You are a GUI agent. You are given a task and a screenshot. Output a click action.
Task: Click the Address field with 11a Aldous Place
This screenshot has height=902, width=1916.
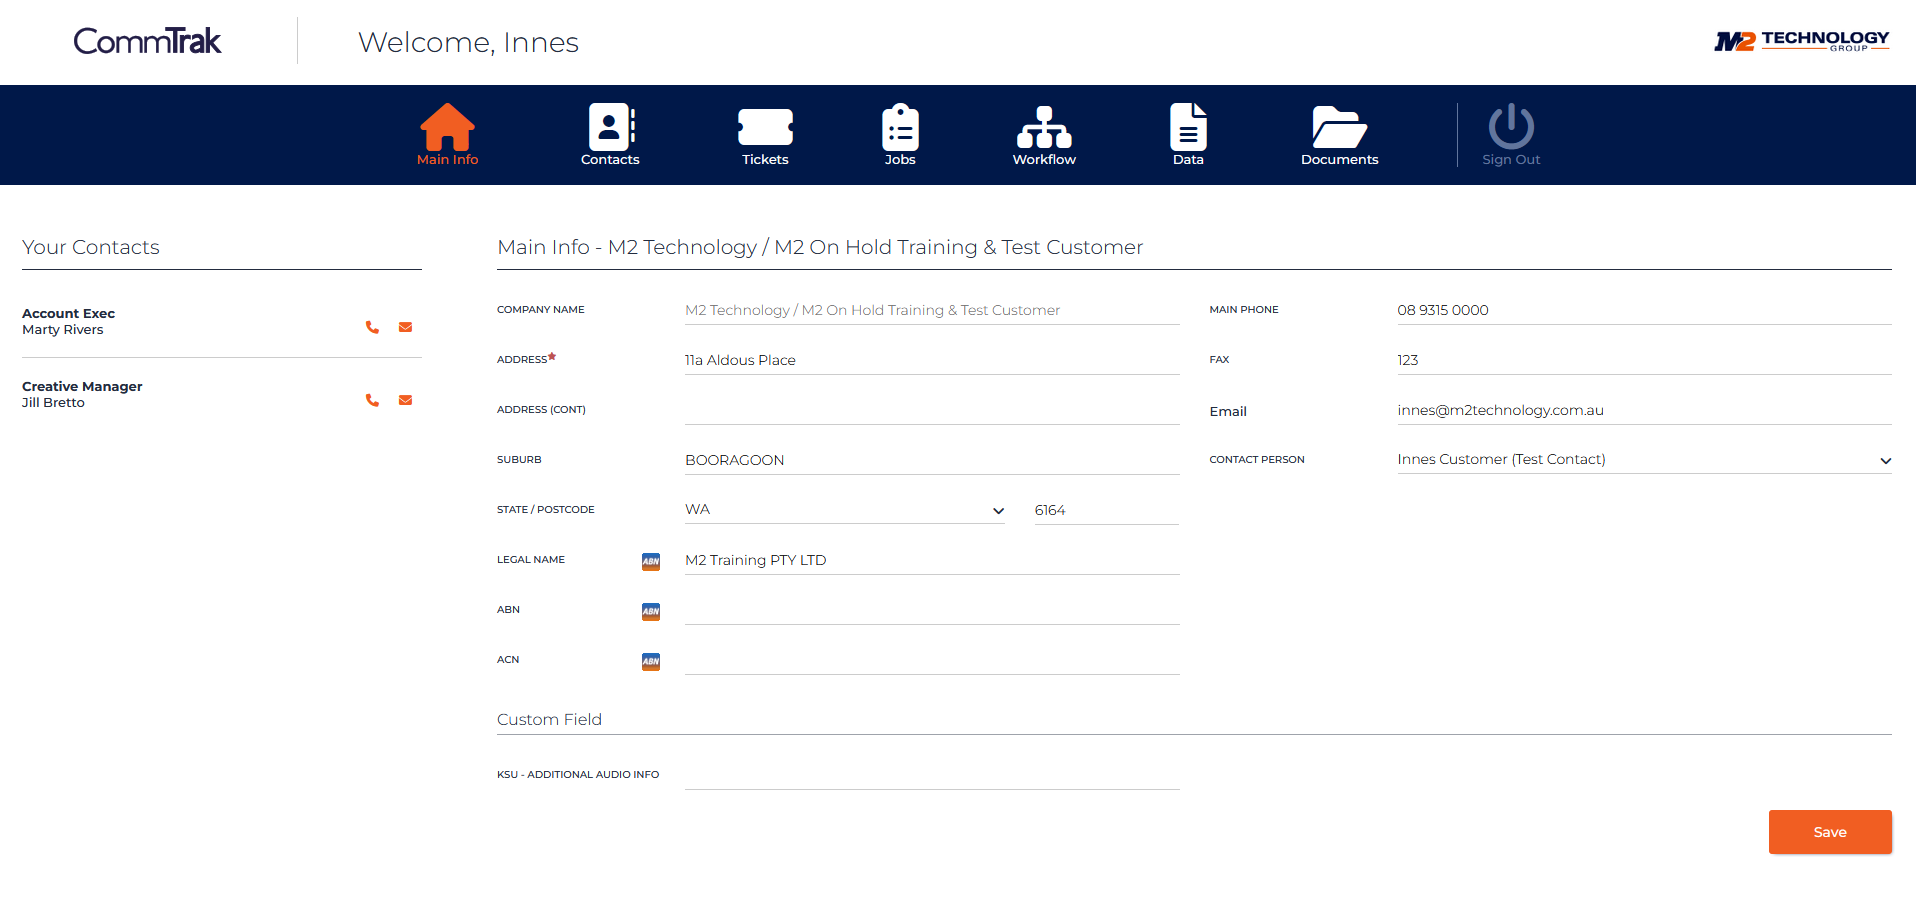pos(932,360)
